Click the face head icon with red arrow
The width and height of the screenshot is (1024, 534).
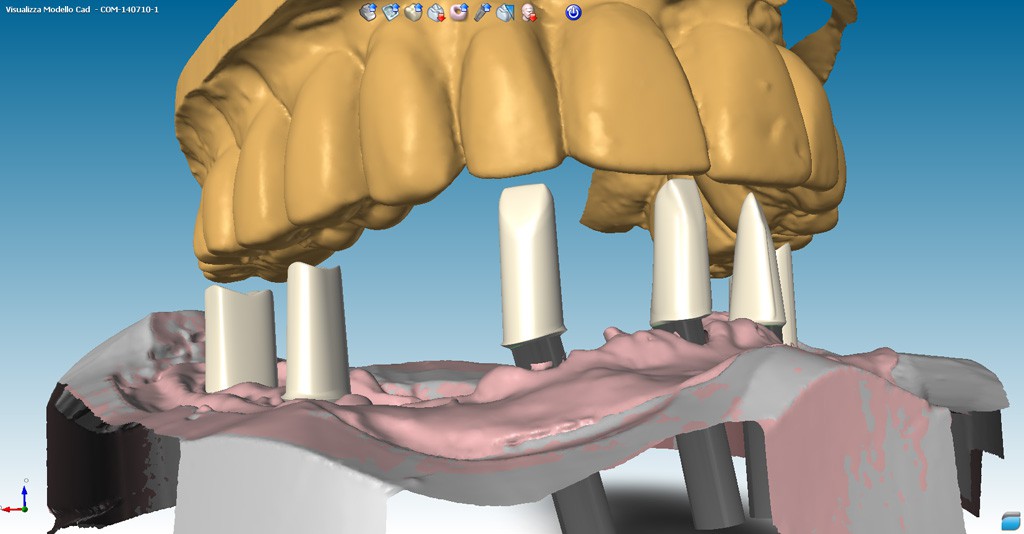[x=530, y=12]
